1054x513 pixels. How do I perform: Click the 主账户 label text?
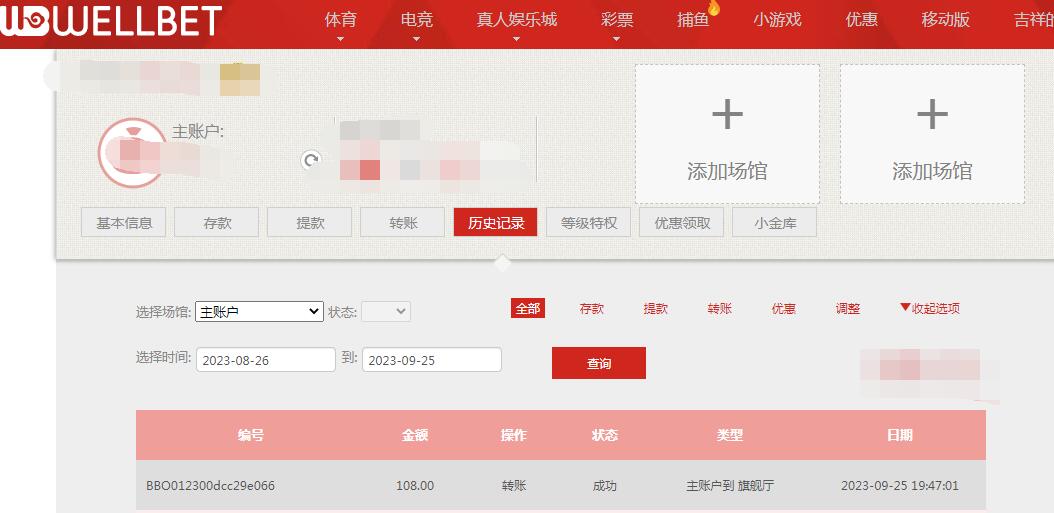tap(198, 132)
